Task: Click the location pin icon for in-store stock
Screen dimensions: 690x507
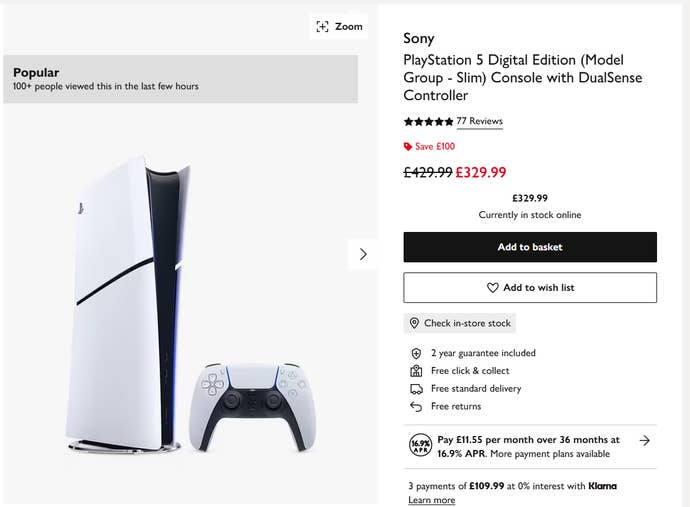Action: pos(414,324)
